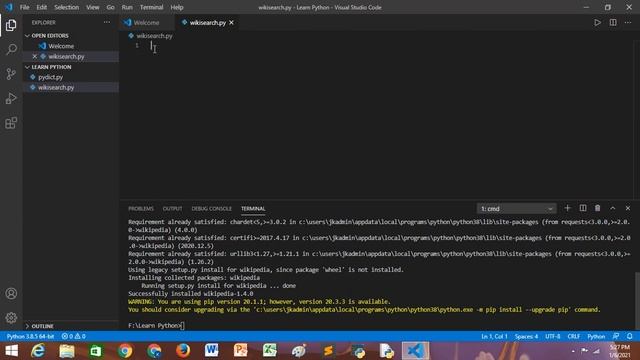Change language mode via Python status item
This screenshot has height=360, width=640.
[596, 336]
